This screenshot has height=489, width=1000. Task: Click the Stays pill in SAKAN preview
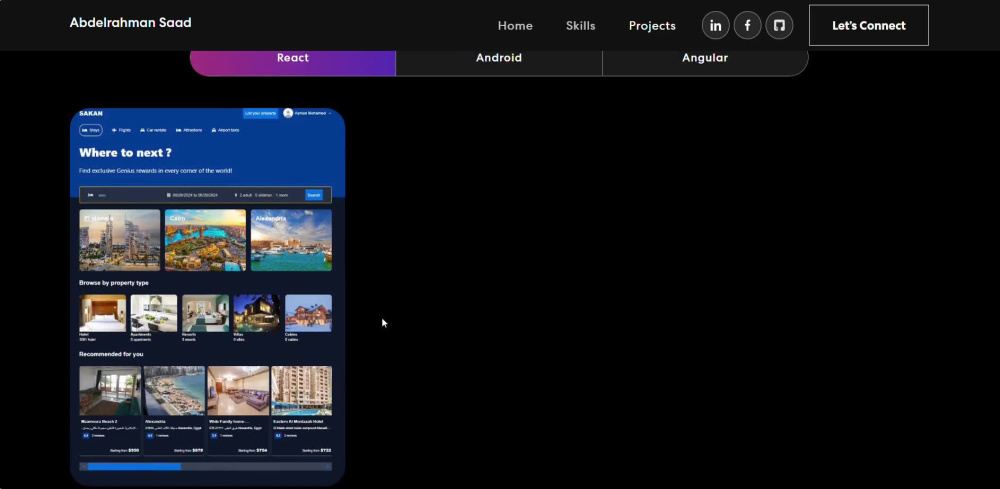91,130
